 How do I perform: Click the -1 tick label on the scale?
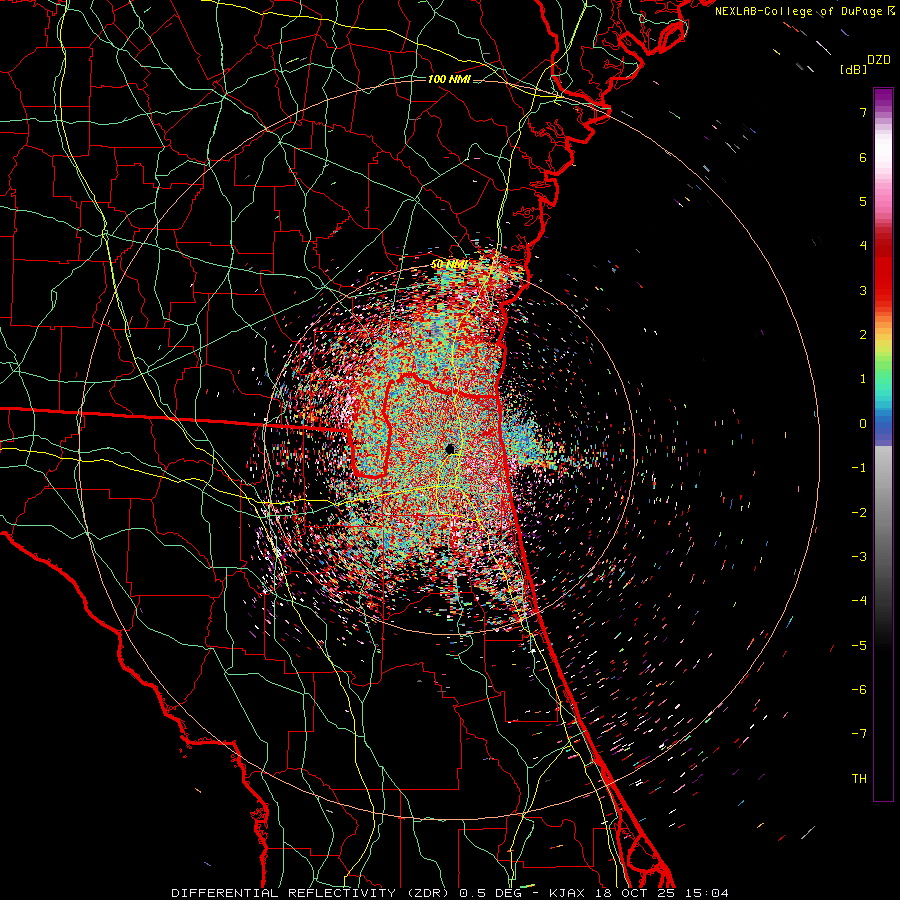[x=859, y=468]
